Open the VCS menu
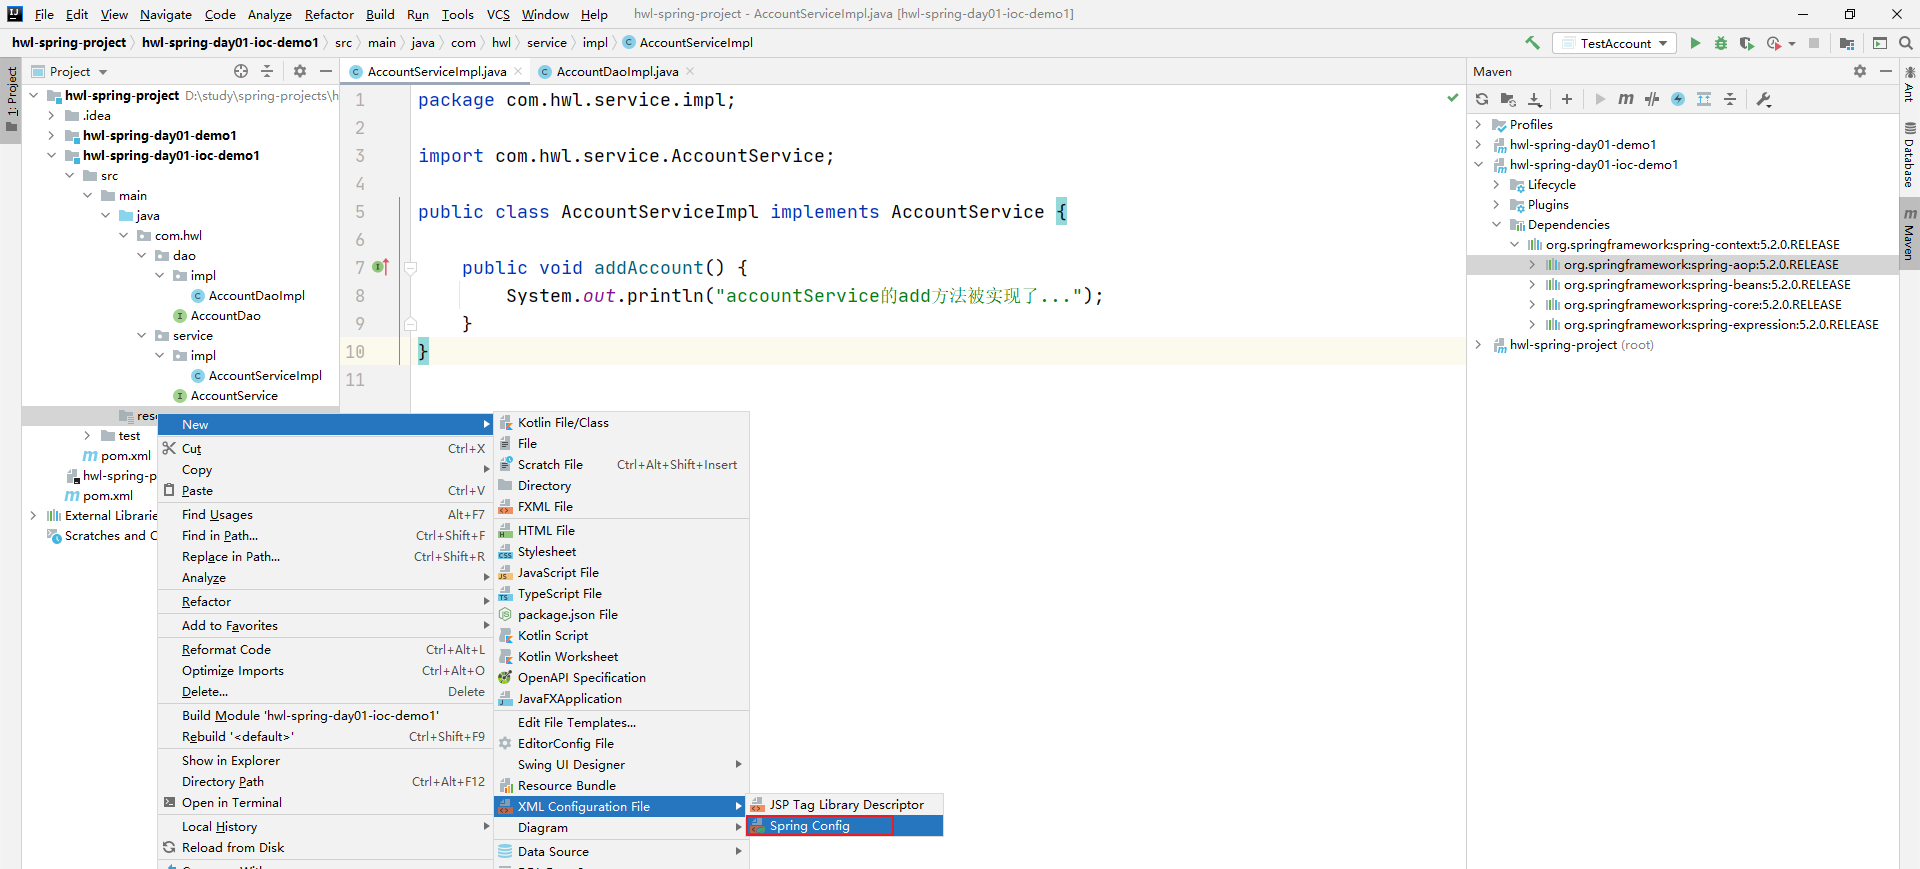The width and height of the screenshot is (1920, 869). (498, 15)
